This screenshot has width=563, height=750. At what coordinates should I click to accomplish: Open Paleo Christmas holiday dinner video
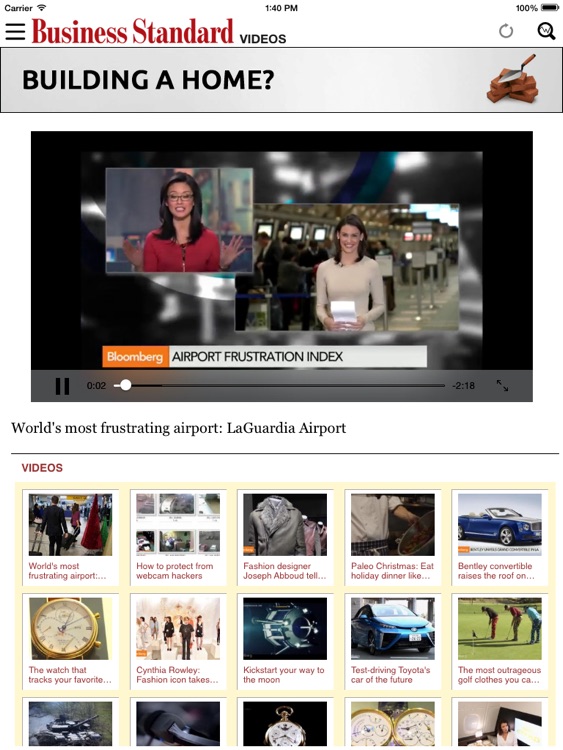pos(393,525)
